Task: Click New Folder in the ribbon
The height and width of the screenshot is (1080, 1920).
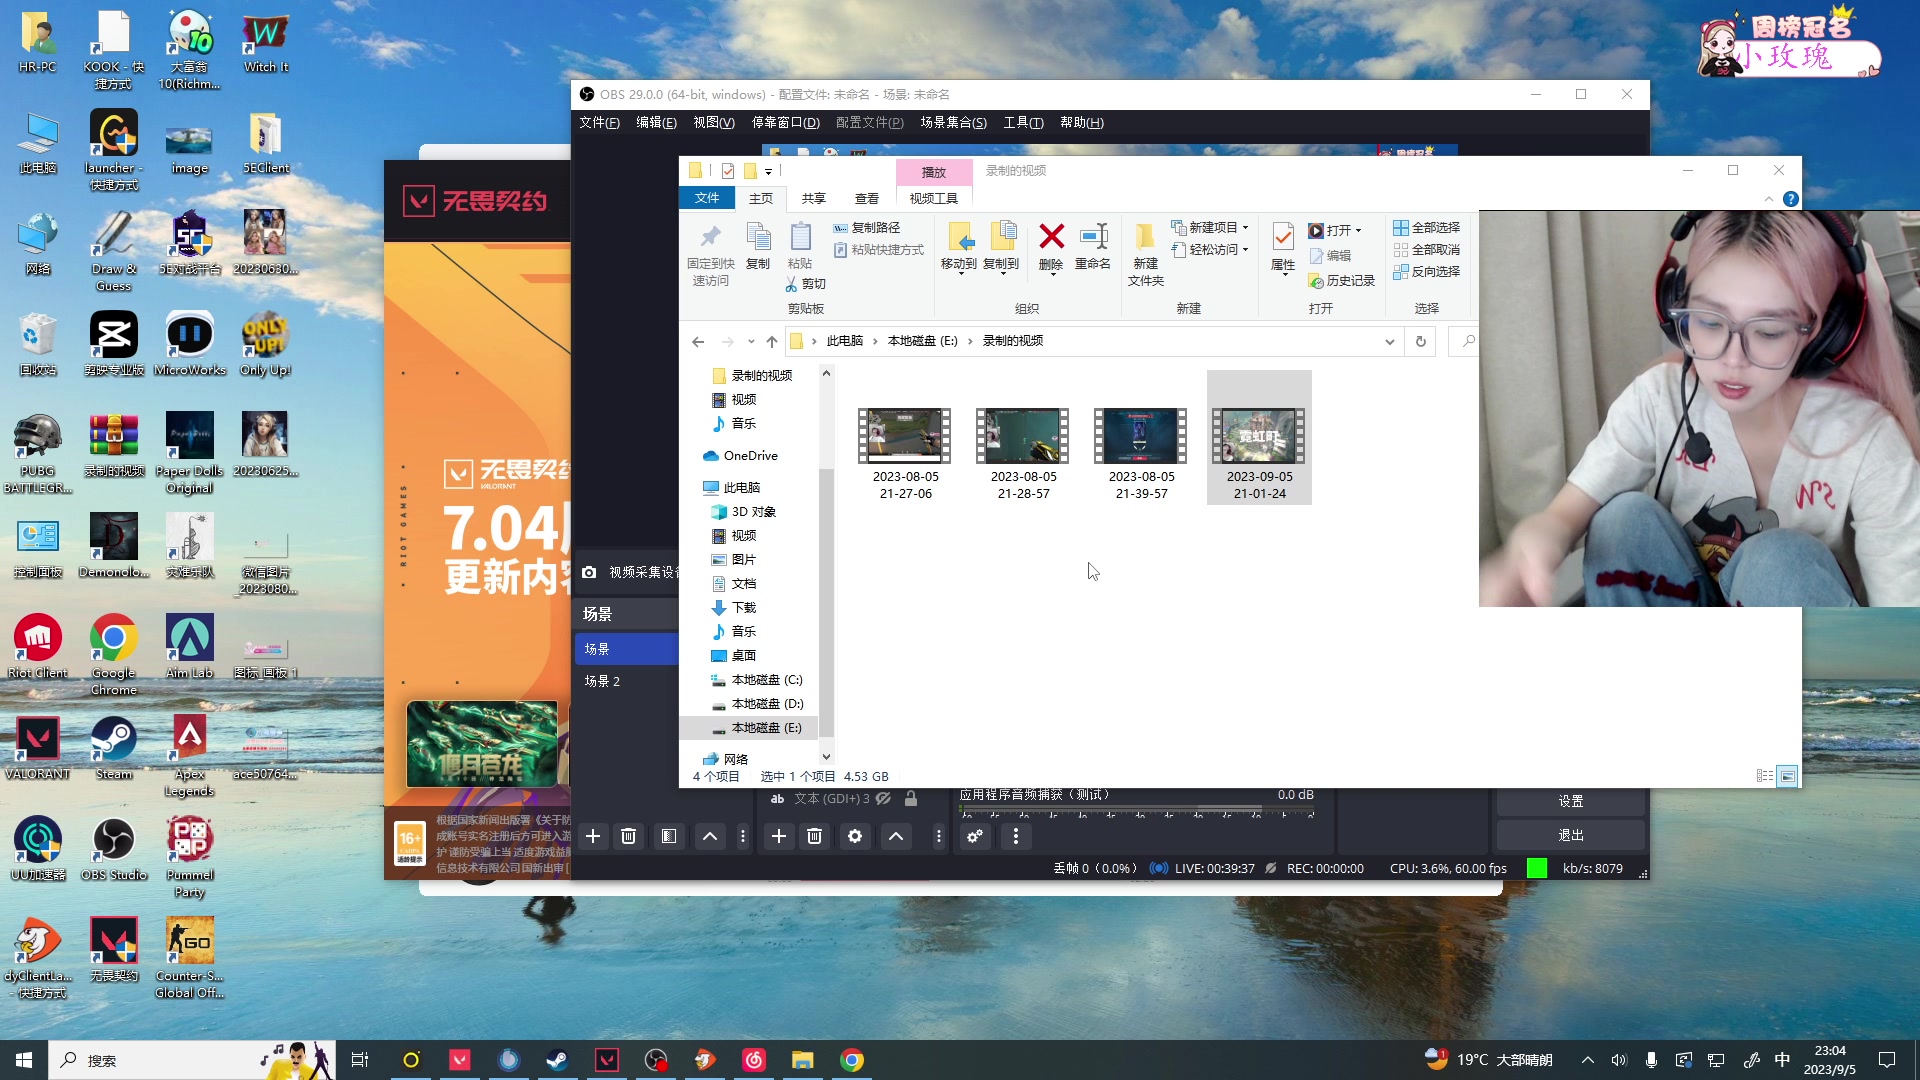Action: click(1146, 254)
